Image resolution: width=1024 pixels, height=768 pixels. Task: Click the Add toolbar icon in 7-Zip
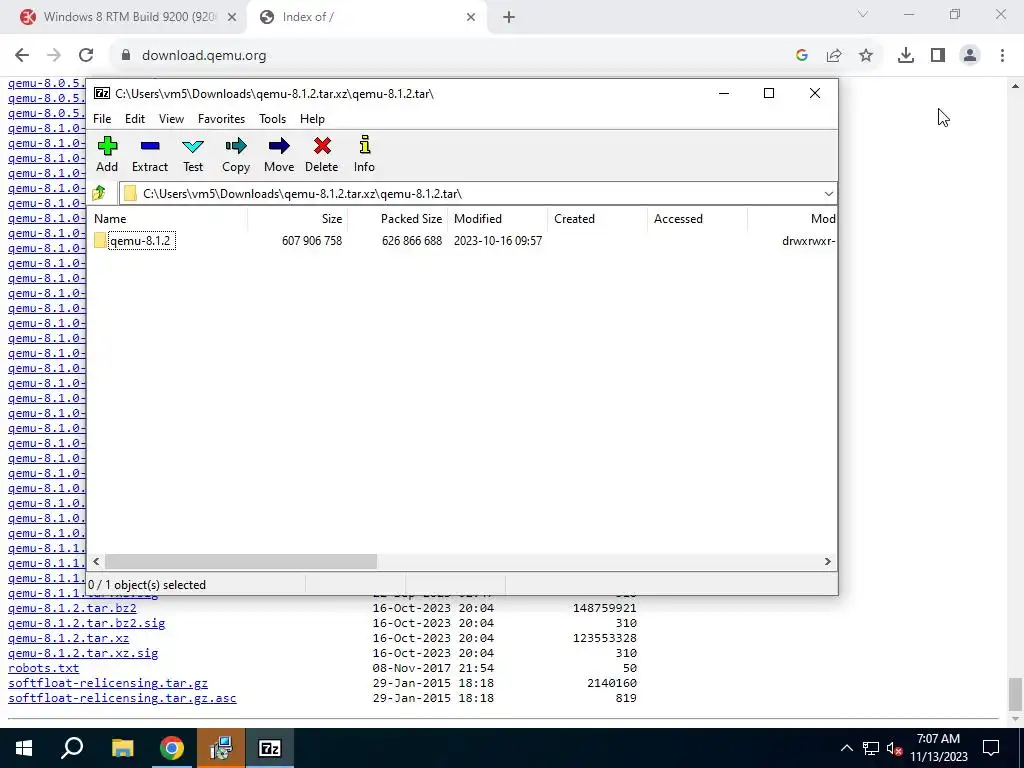[x=107, y=154]
